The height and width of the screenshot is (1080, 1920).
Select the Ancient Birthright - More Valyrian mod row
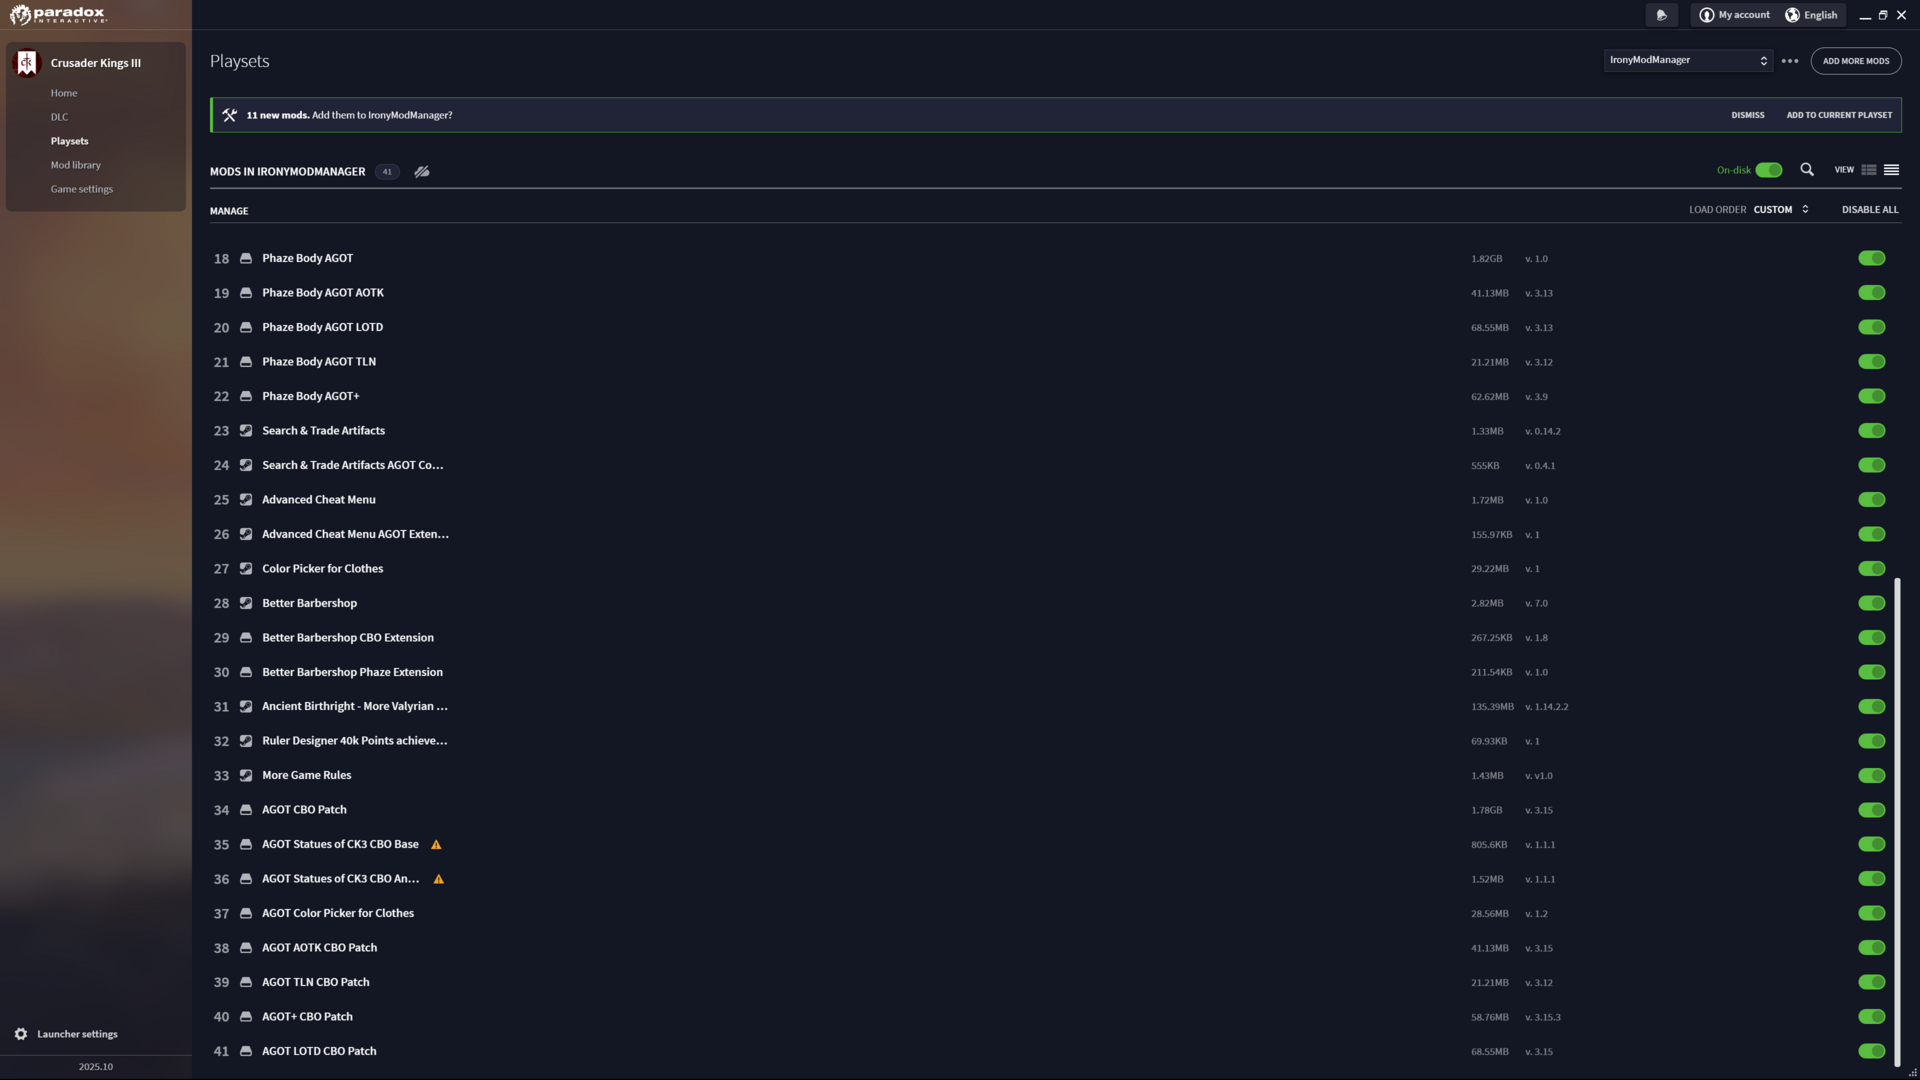(1055, 707)
